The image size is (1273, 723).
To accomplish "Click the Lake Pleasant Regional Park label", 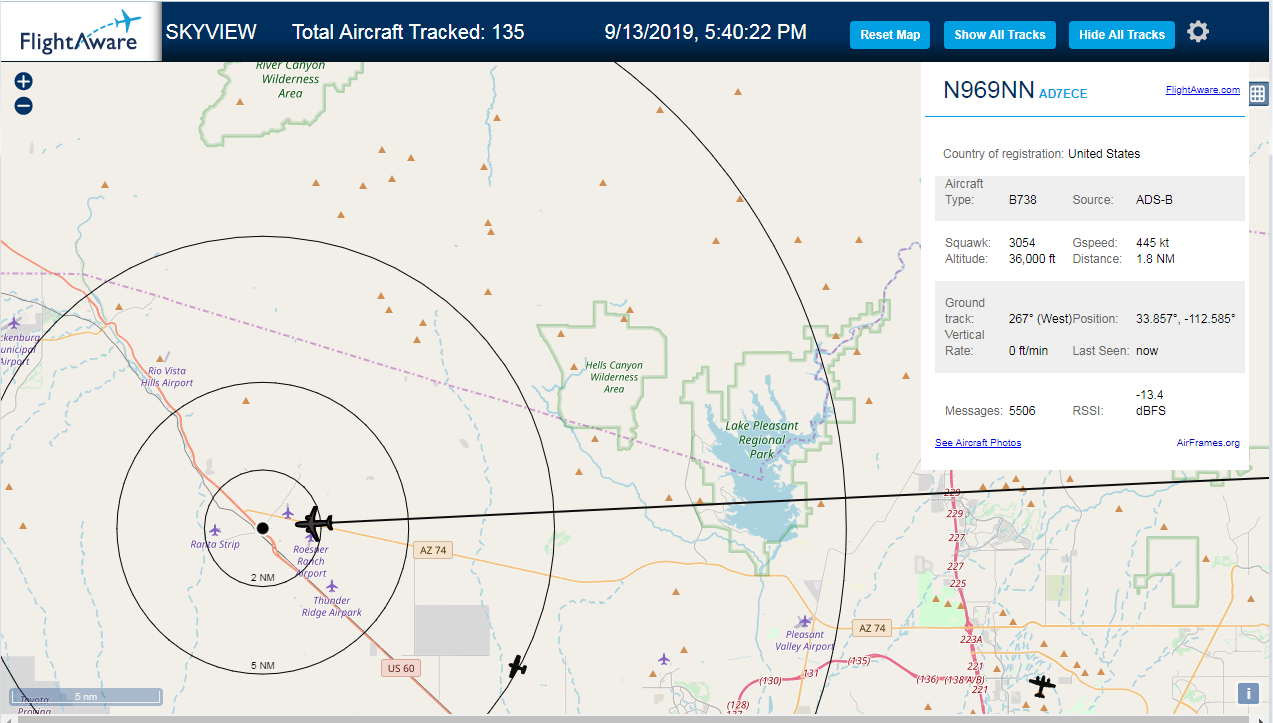I will point(762,440).
